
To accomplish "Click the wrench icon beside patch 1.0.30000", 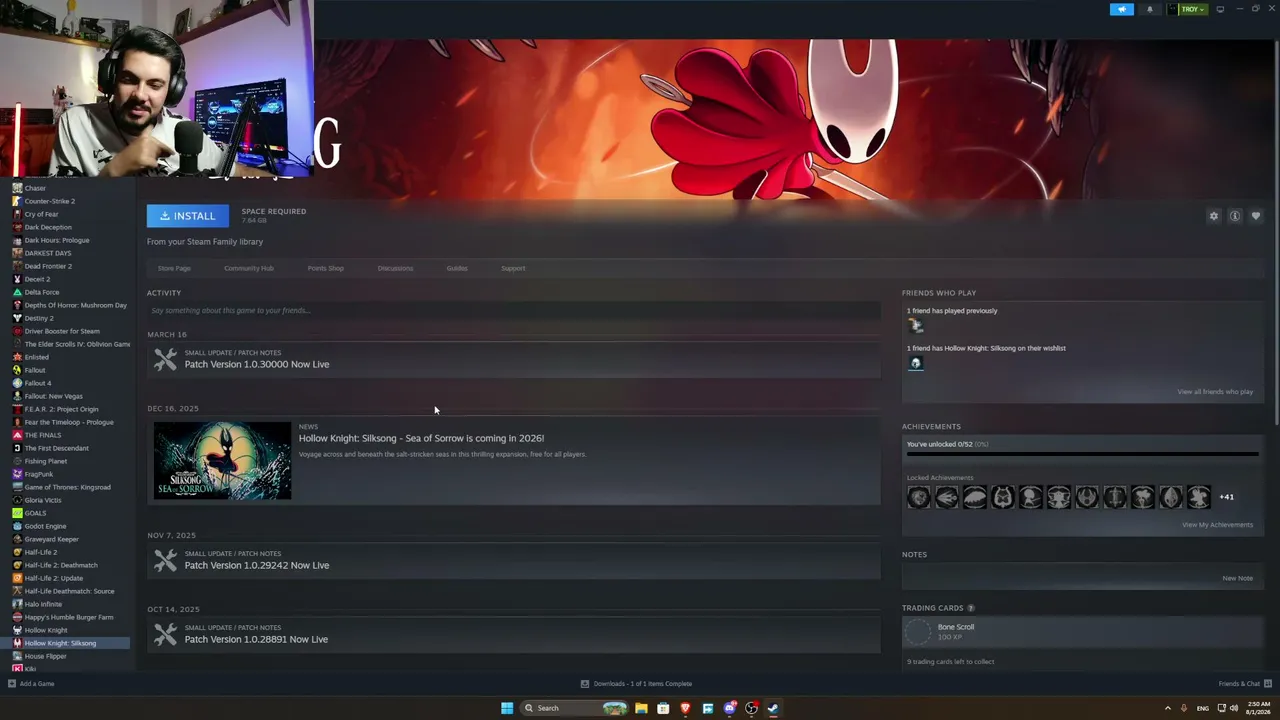I will 165,359.
